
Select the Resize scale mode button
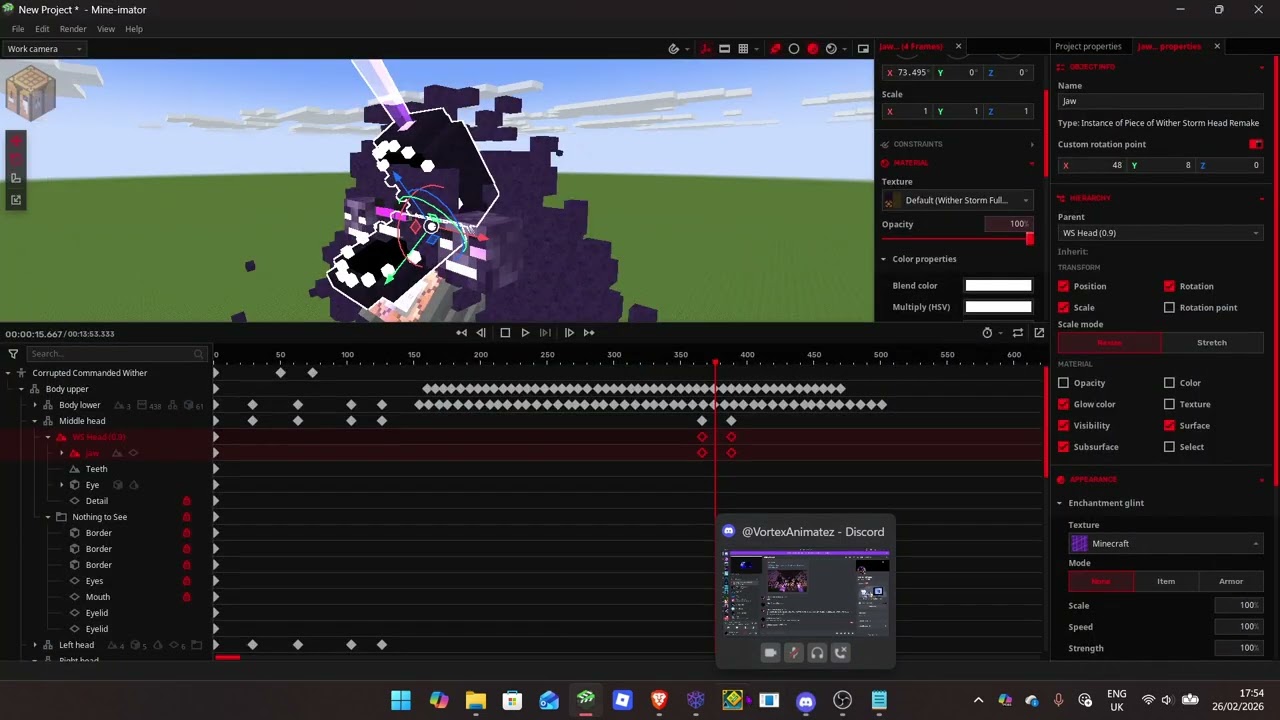(1110, 342)
